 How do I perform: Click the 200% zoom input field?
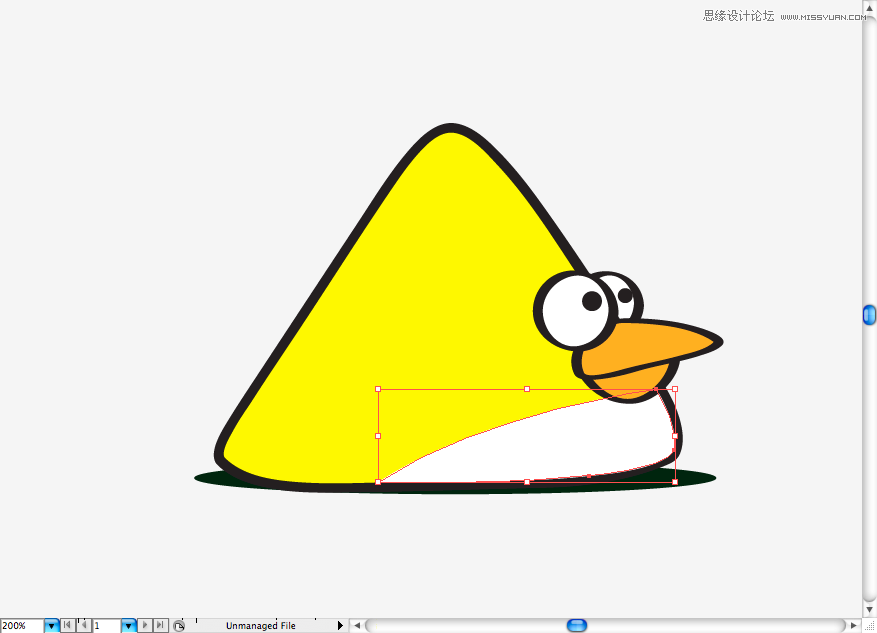22,626
